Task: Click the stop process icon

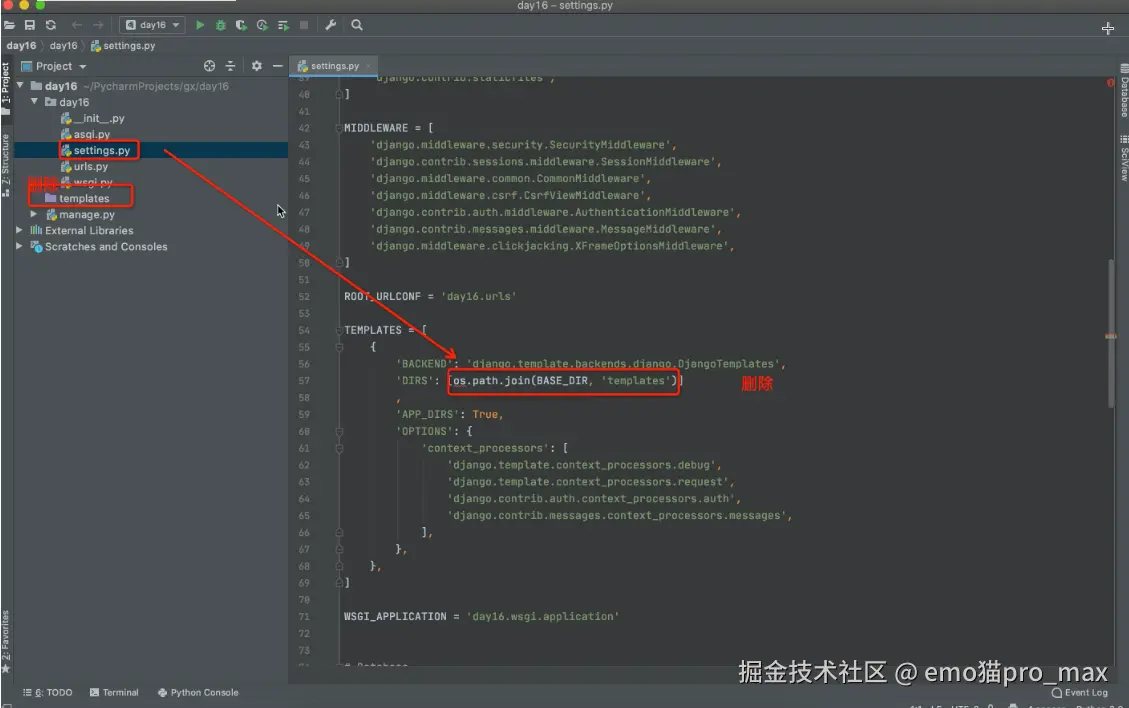Action: click(304, 25)
